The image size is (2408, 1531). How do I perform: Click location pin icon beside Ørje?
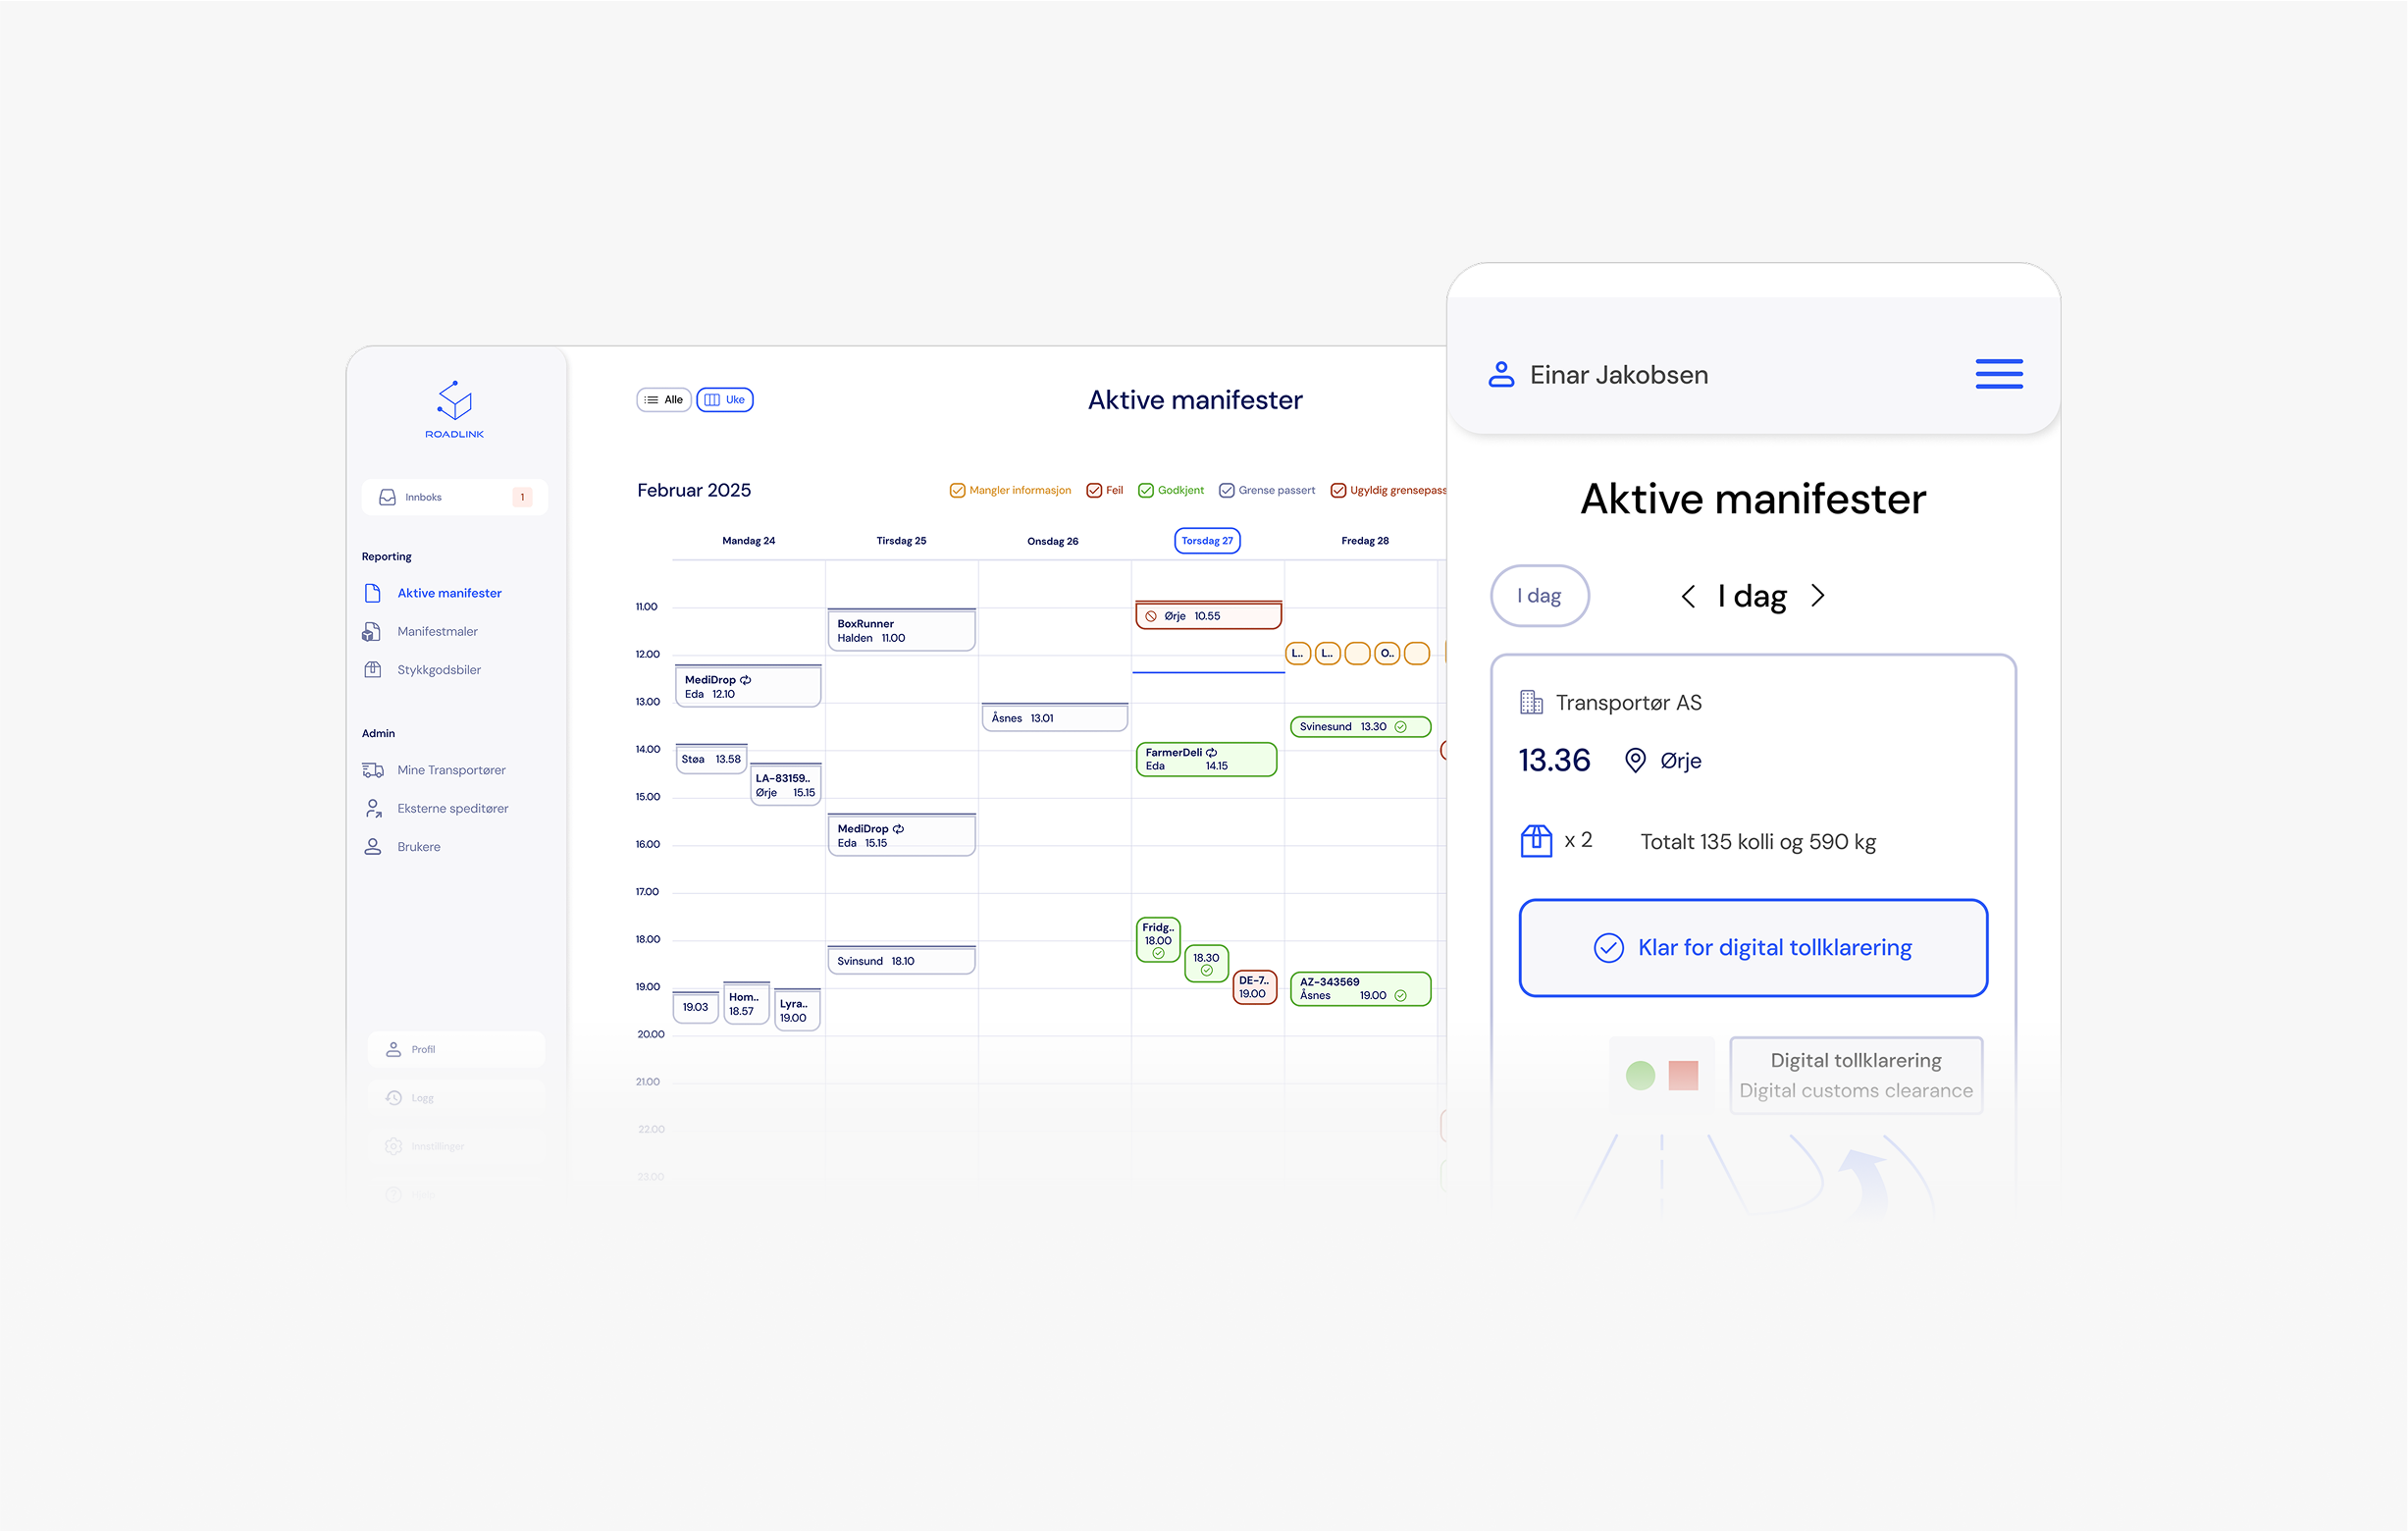[1634, 761]
